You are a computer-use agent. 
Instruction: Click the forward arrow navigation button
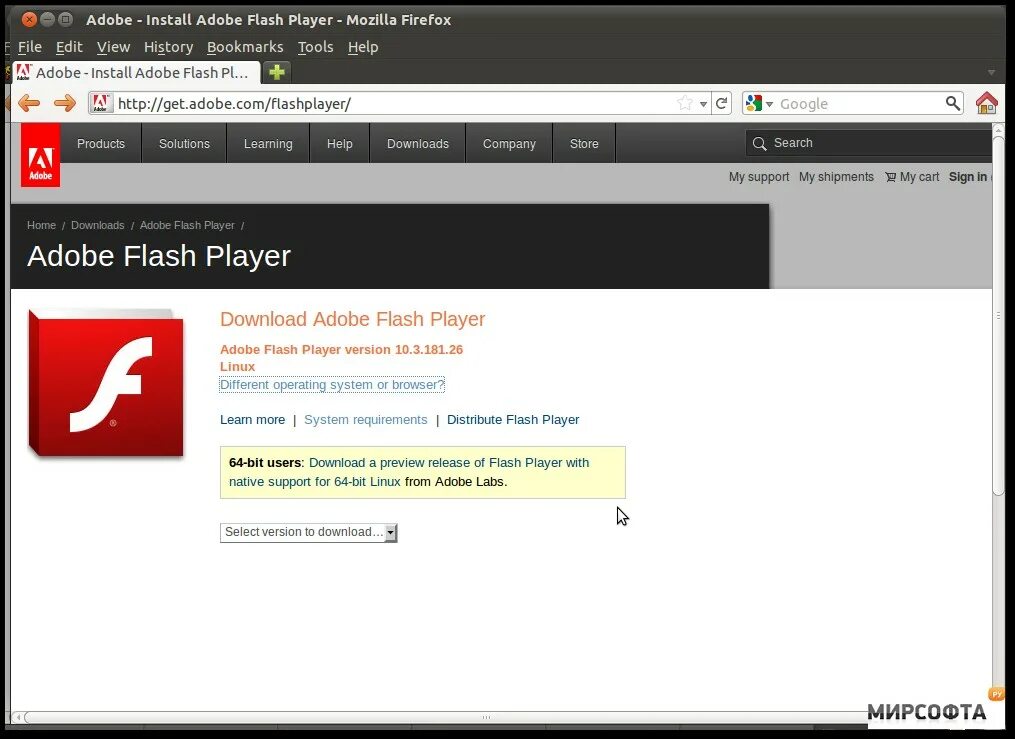65,103
